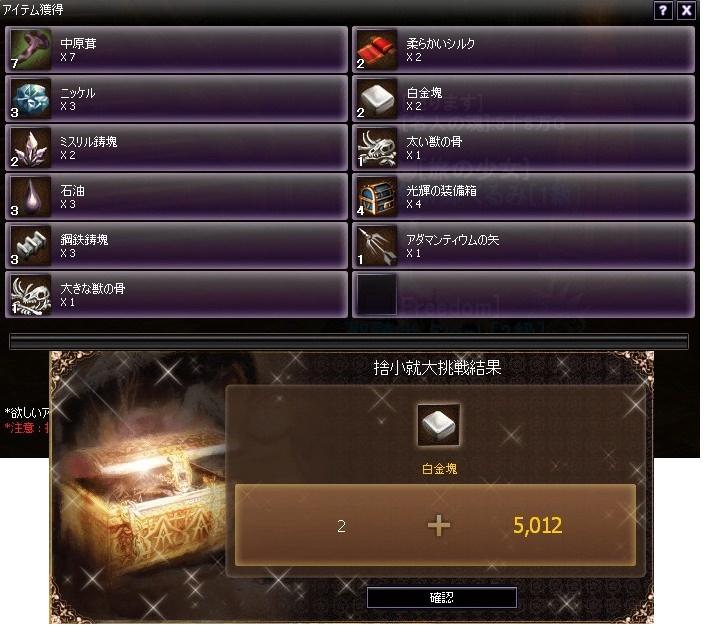
Task: Click the 白金塊 icon in item list
Action: point(377,98)
